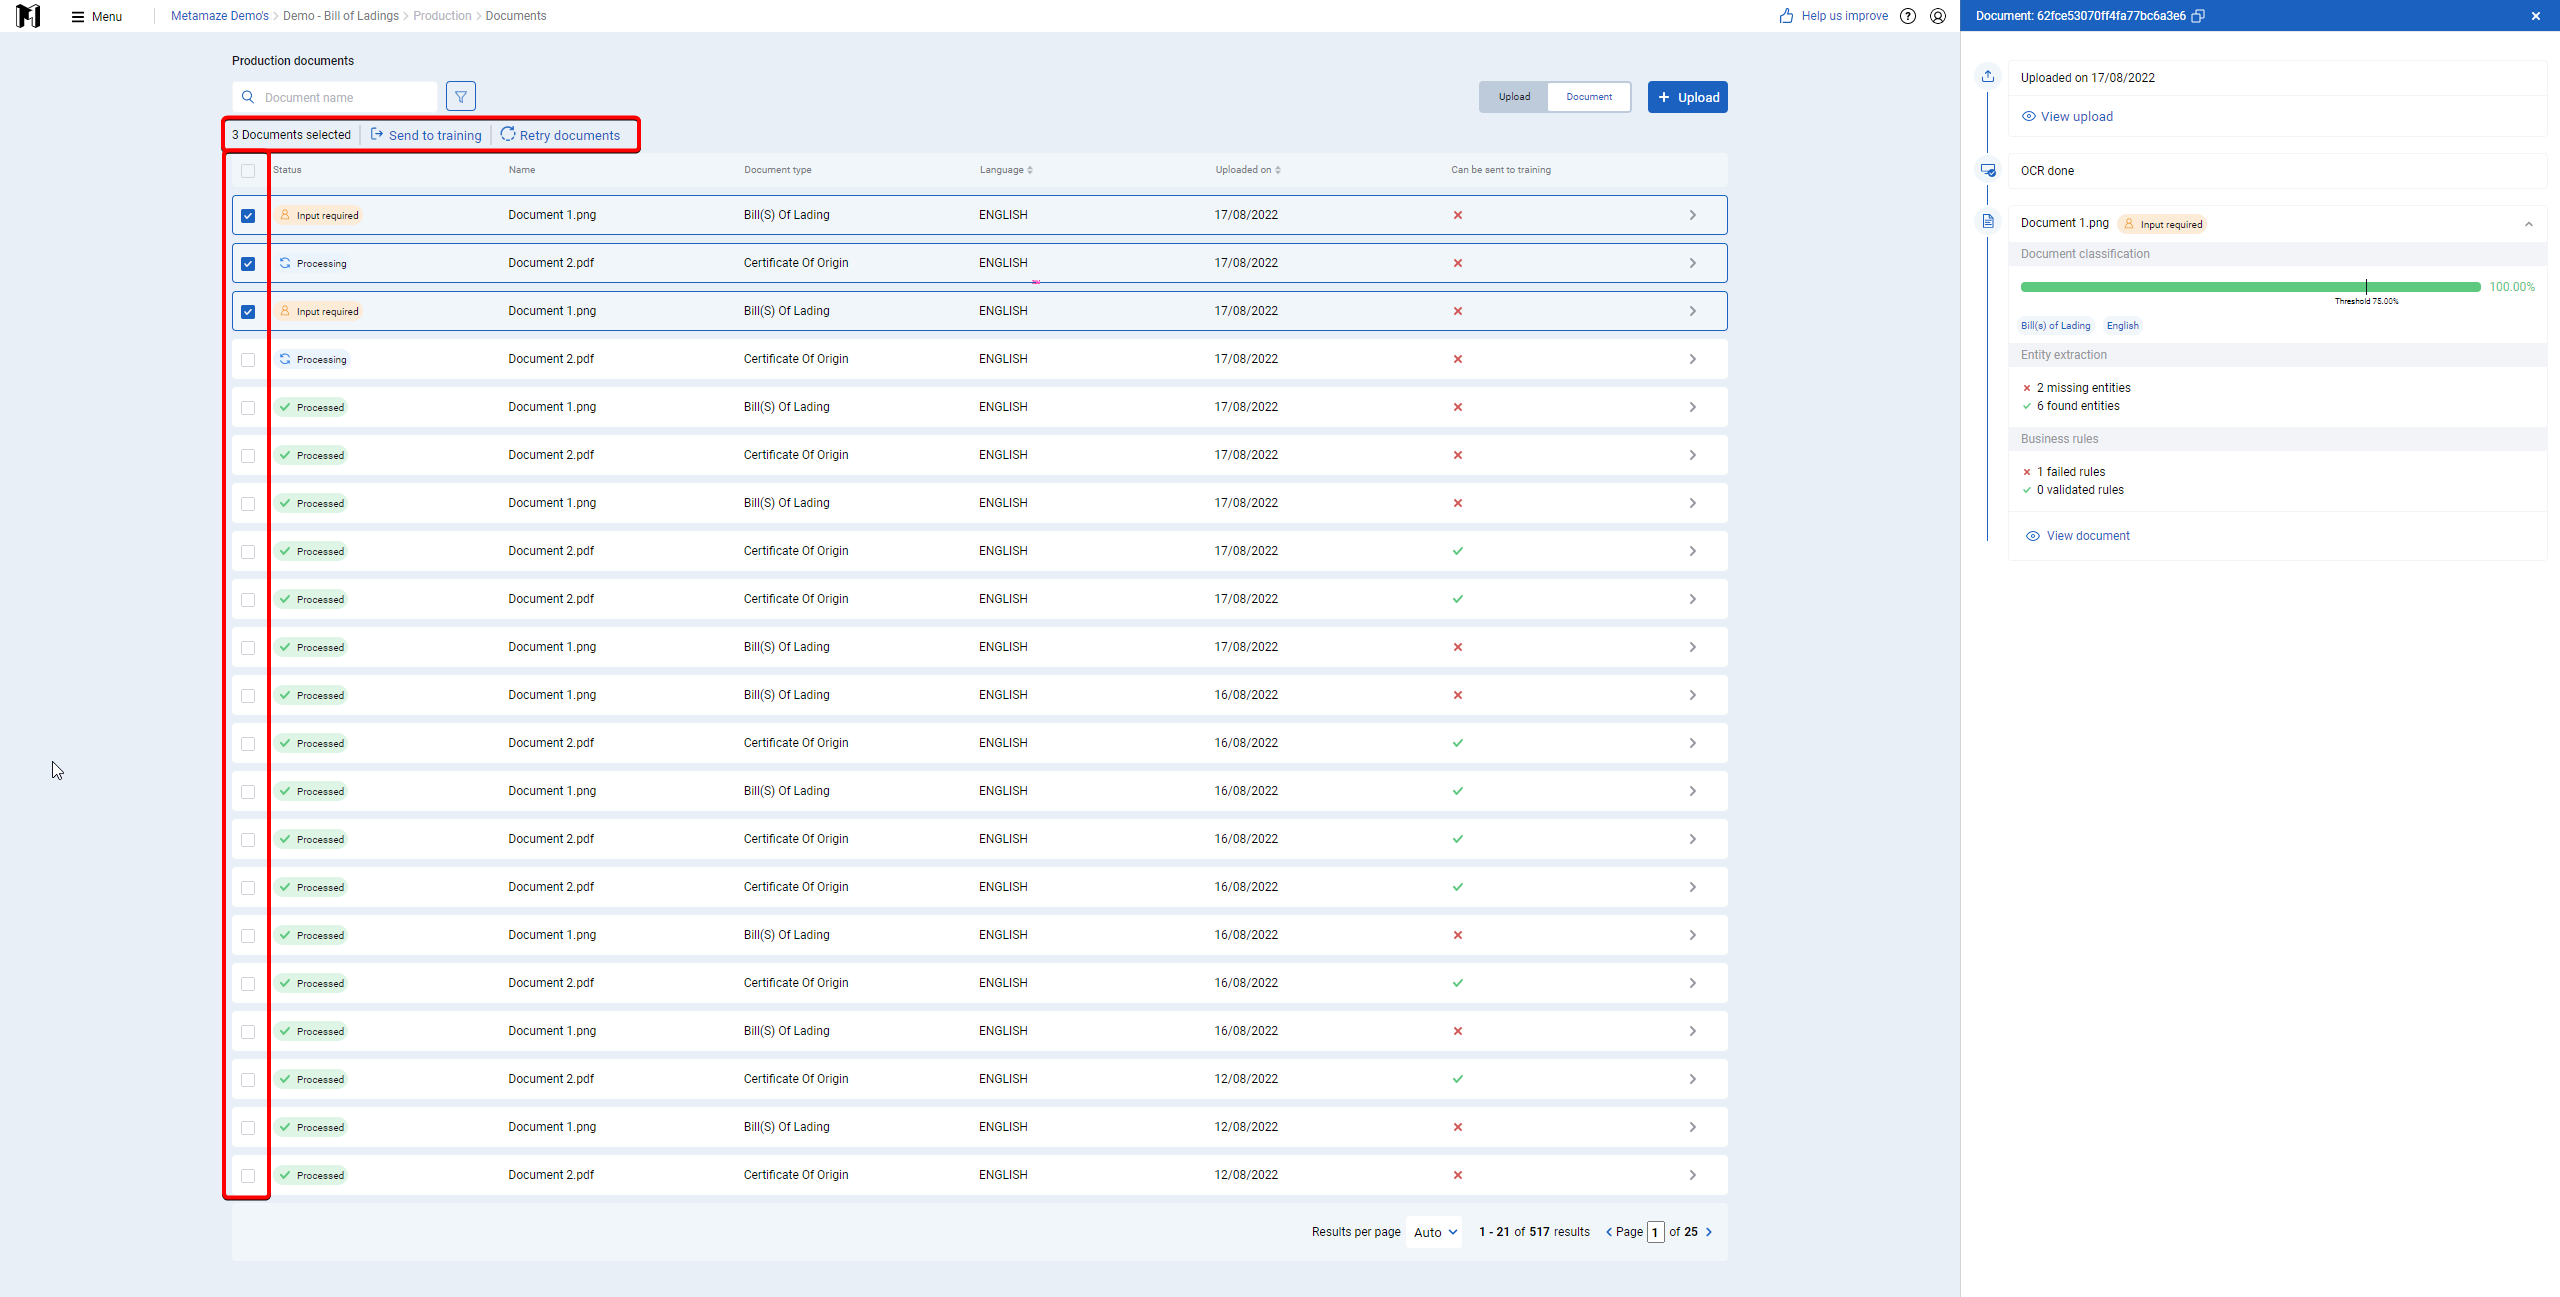Screen dimensions: 2560x1297
Task: Collapse the Document 1.png details section
Action: [x=2529, y=224]
